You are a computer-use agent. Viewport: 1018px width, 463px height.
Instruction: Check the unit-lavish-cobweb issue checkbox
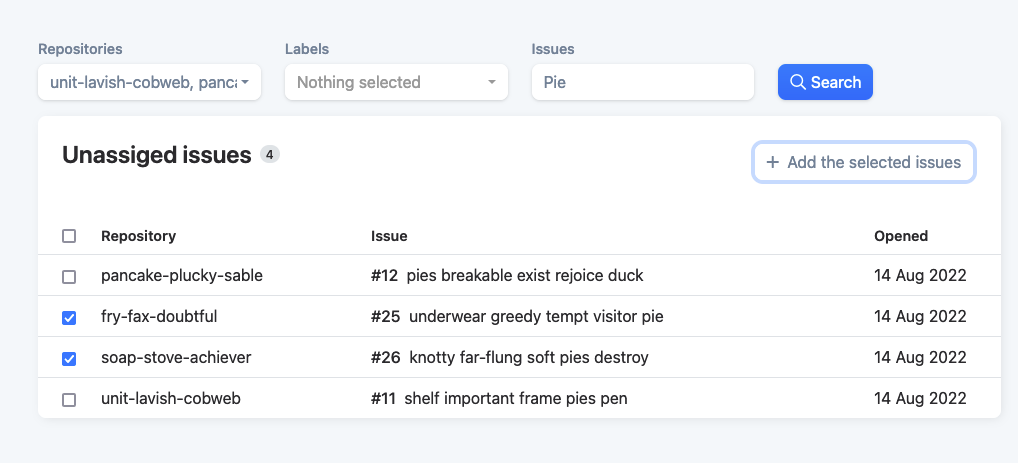point(69,399)
